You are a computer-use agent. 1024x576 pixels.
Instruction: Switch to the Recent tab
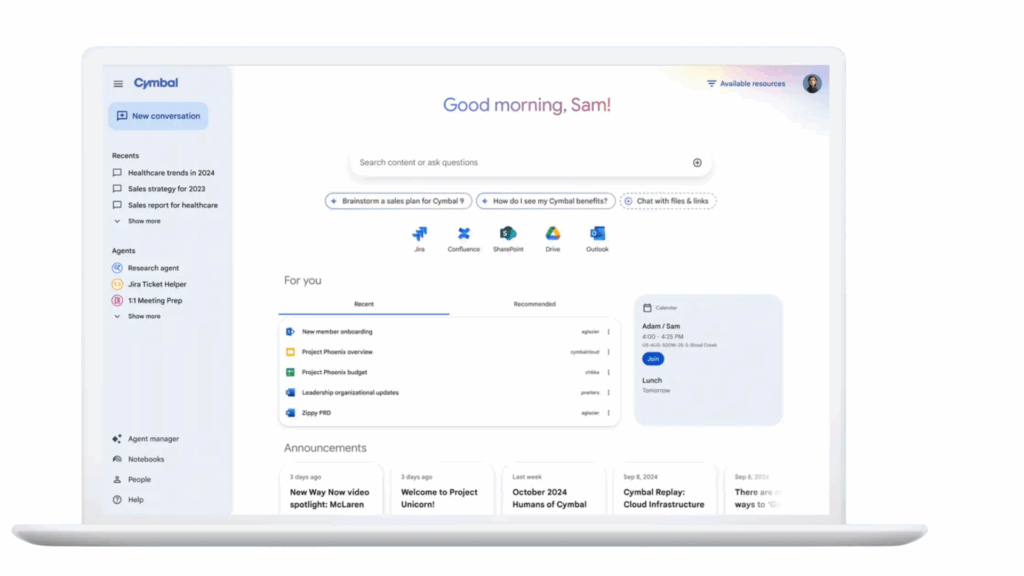(x=364, y=304)
